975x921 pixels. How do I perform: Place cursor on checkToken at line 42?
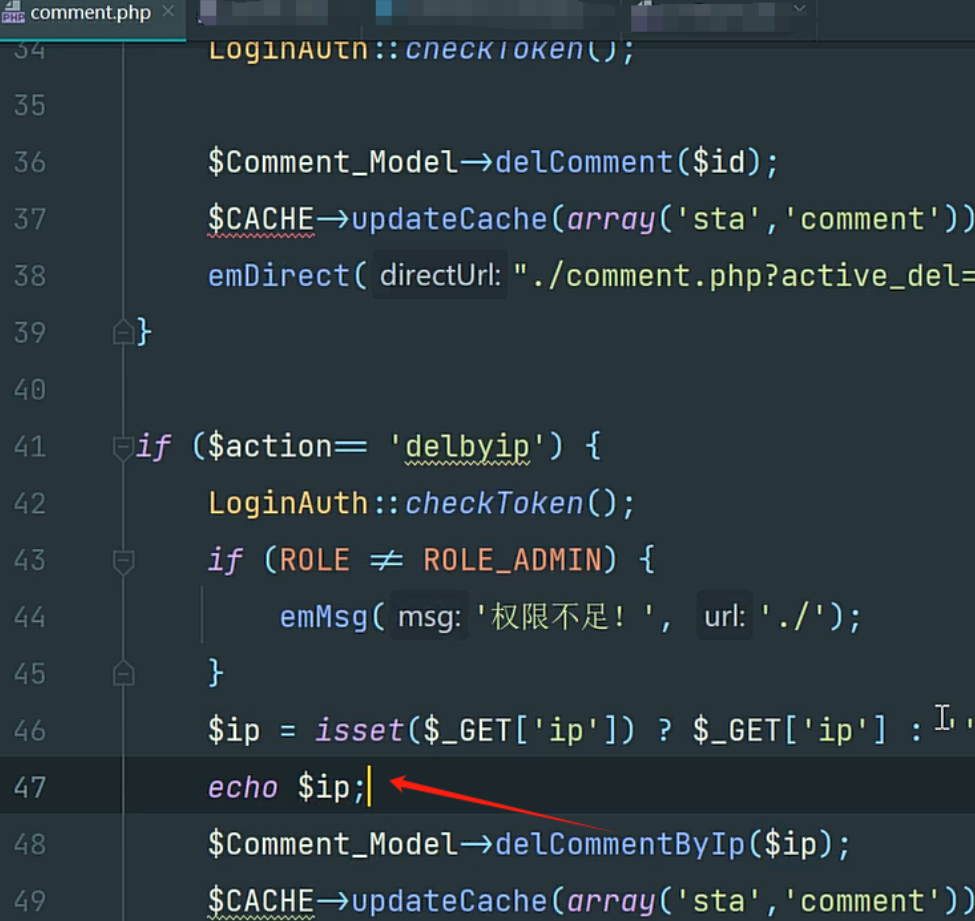[x=496, y=504]
